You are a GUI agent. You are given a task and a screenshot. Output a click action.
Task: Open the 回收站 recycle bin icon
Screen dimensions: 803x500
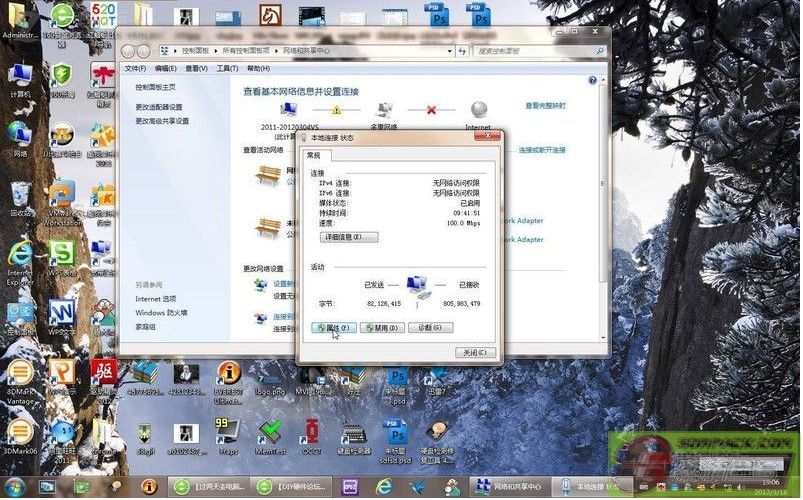(x=19, y=194)
